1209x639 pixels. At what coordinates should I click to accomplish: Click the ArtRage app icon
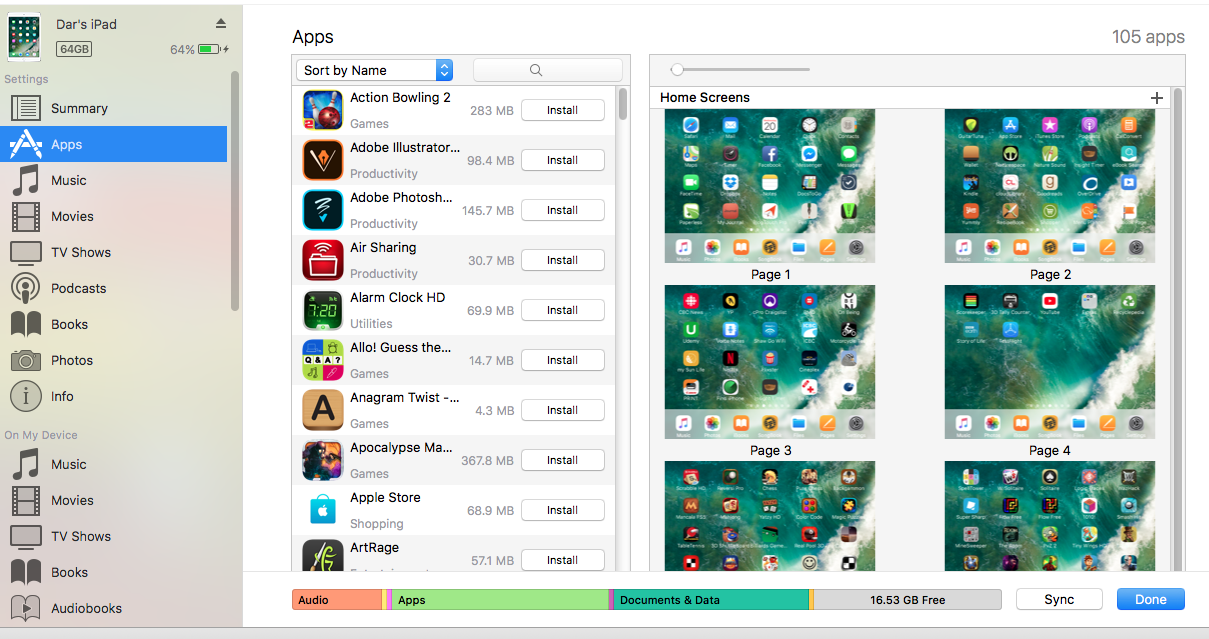pyautogui.click(x=323, y=556)
